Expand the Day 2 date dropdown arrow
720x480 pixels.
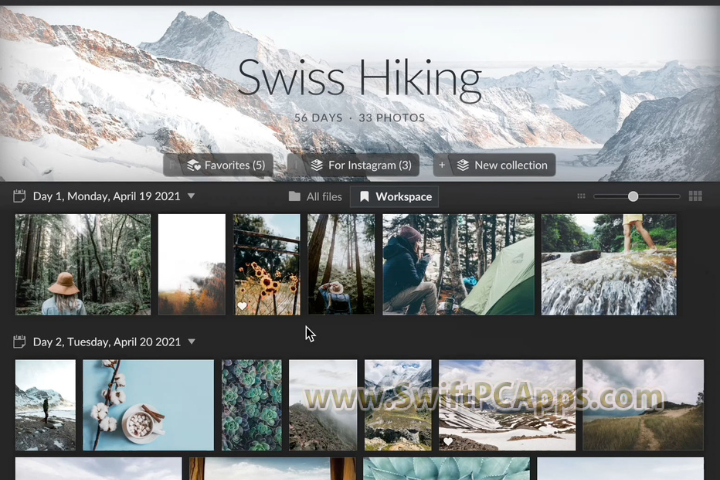pos(191,342)
